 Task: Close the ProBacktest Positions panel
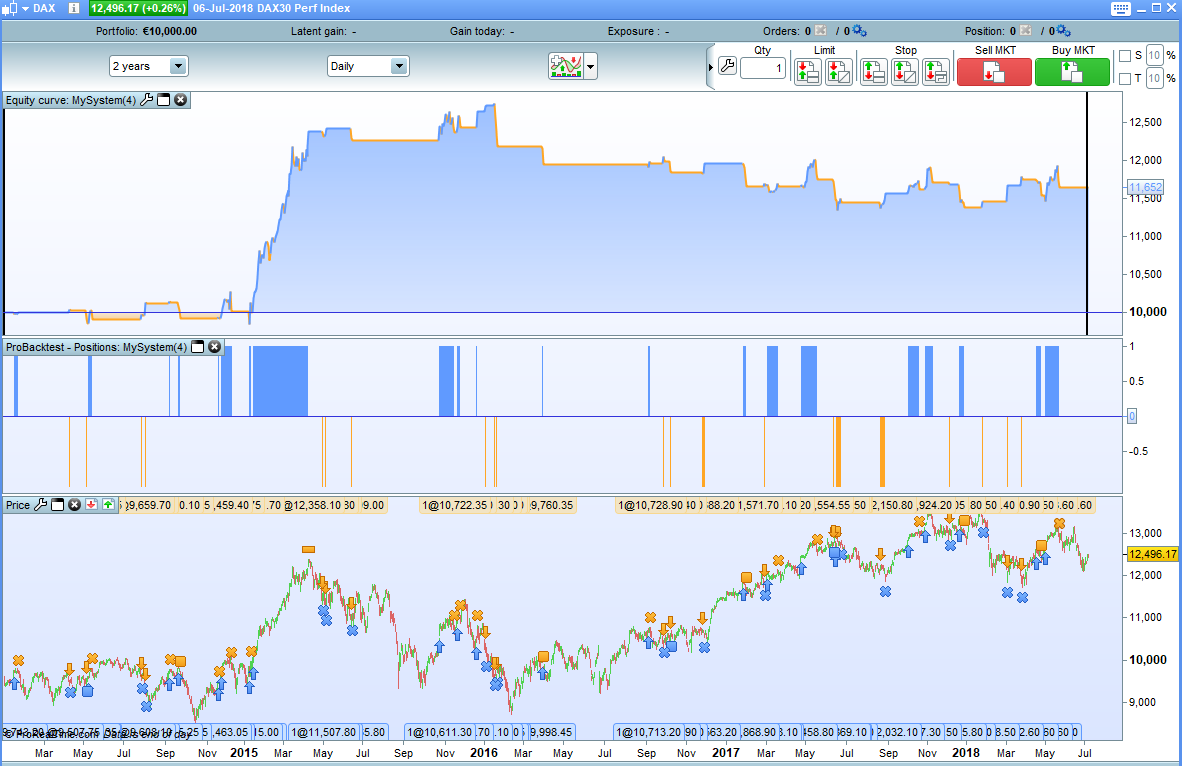coord(215,347)
